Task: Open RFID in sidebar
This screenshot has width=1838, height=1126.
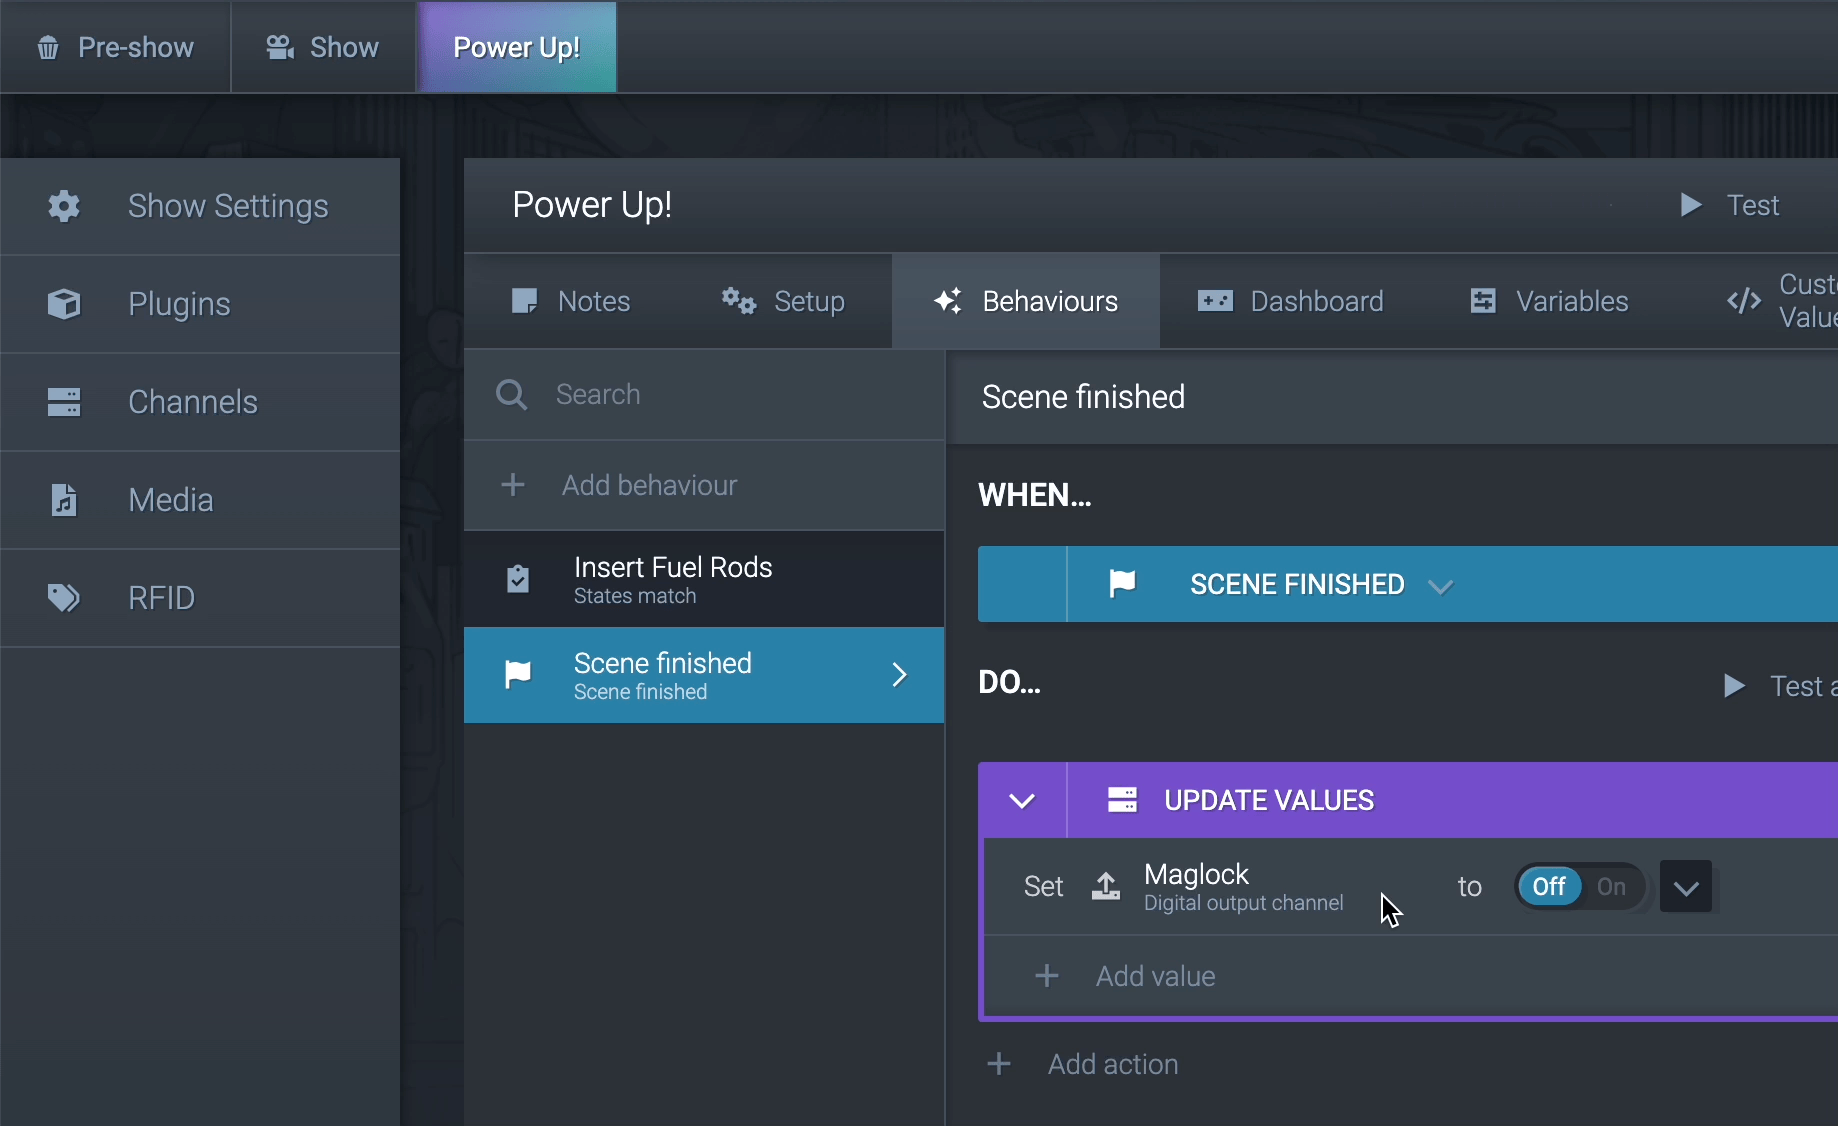Action: click(x=200, y=598)
